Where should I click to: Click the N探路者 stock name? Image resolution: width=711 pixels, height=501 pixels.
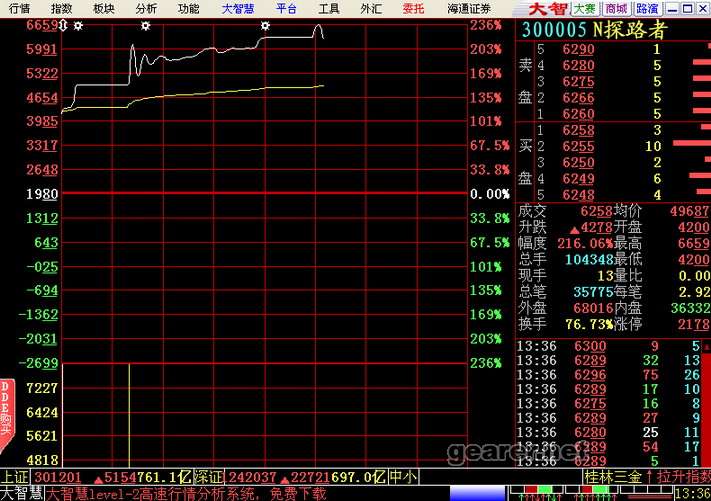point(630,30)
